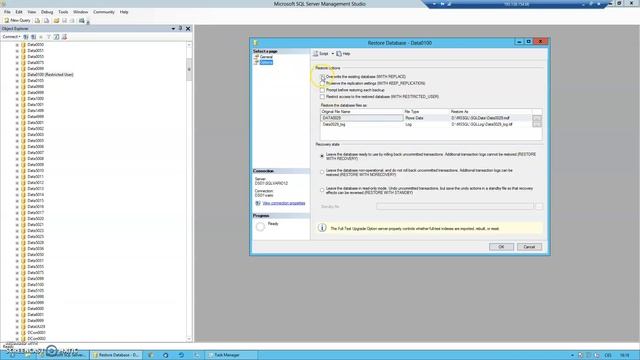
Task: Open the Community menu
Action: [104, 12]
